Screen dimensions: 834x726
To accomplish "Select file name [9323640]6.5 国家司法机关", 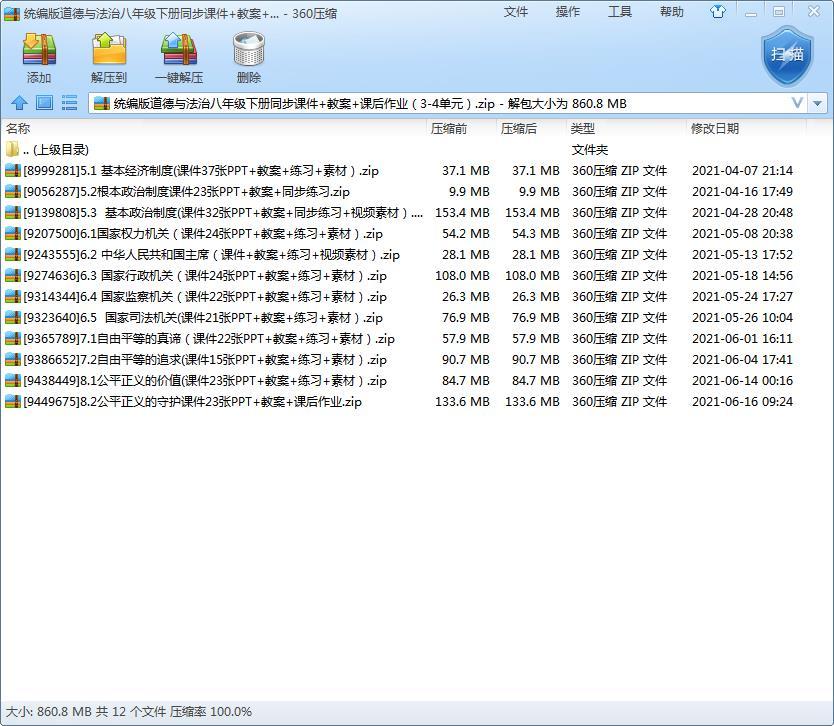I will coord(203,318).
